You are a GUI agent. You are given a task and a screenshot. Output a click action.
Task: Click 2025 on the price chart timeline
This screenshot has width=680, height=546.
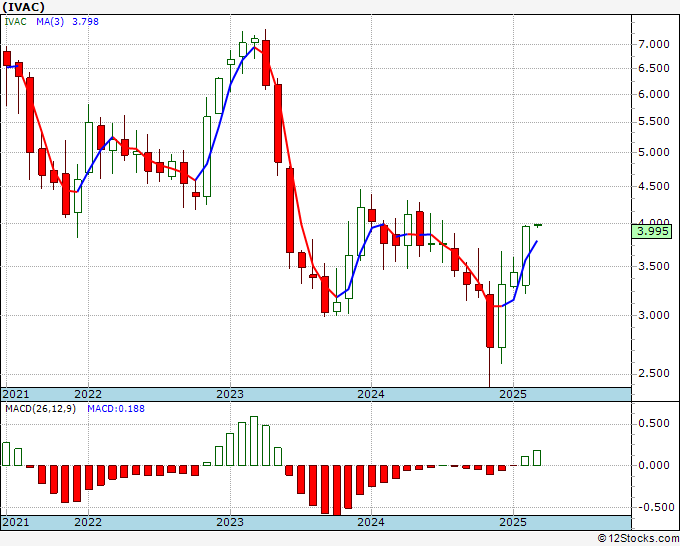[513, 394]
